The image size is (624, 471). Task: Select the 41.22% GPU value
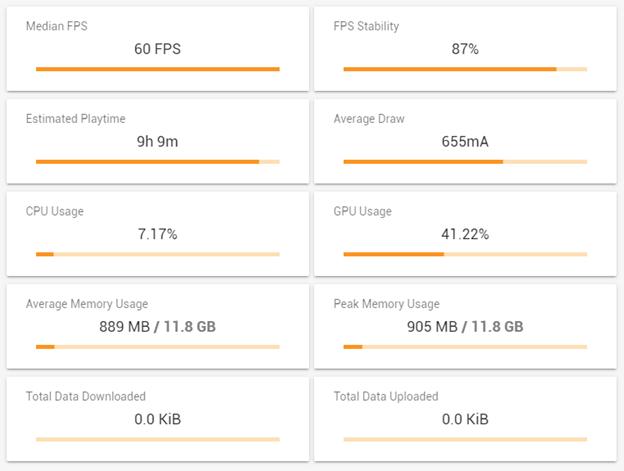pos(465,234)
